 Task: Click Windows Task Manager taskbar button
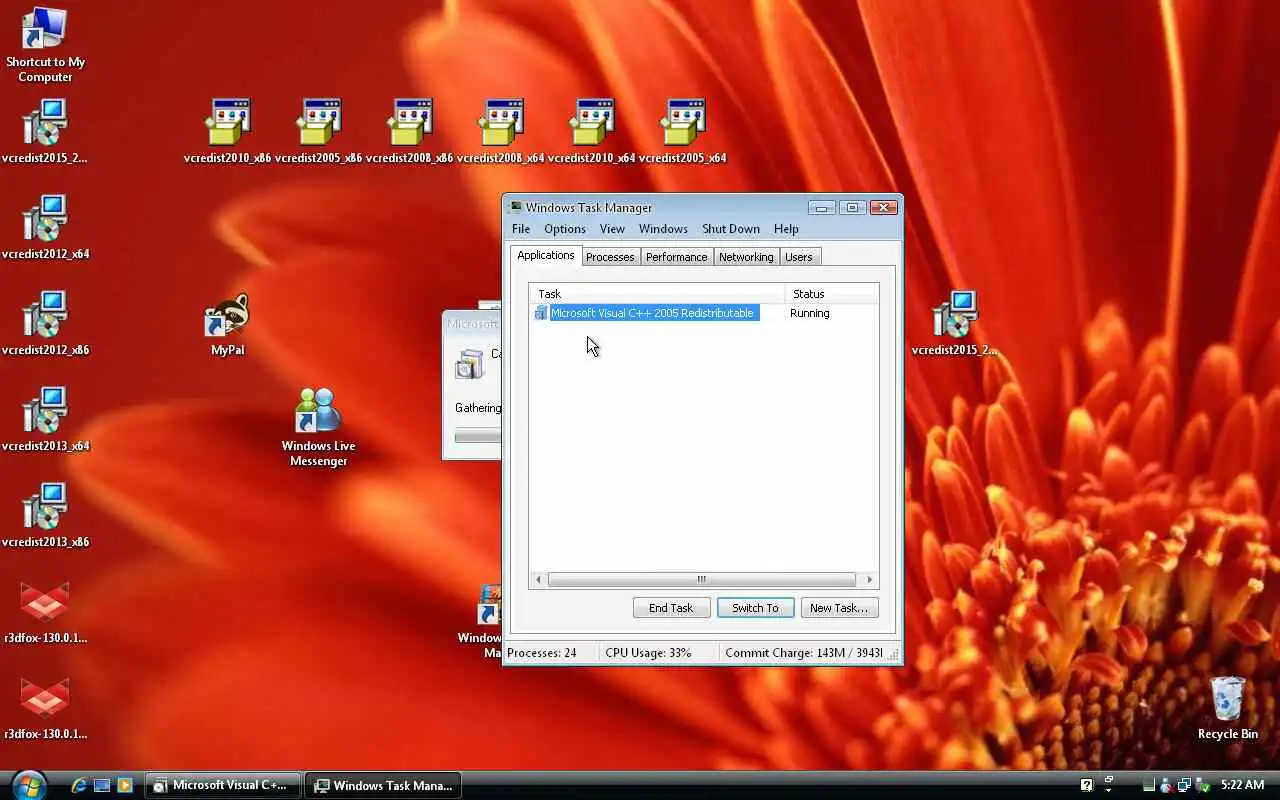384,785
